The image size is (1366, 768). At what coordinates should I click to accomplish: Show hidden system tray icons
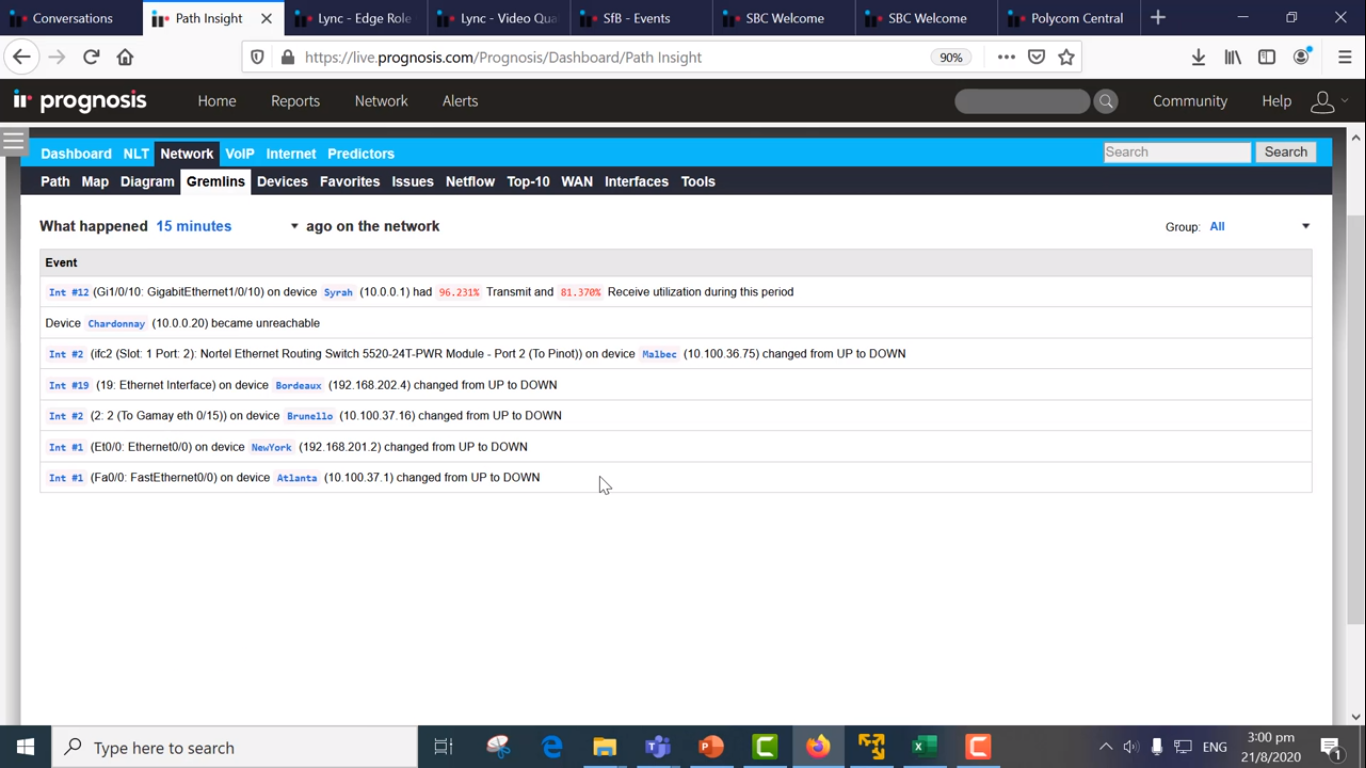pos(1105,747)
